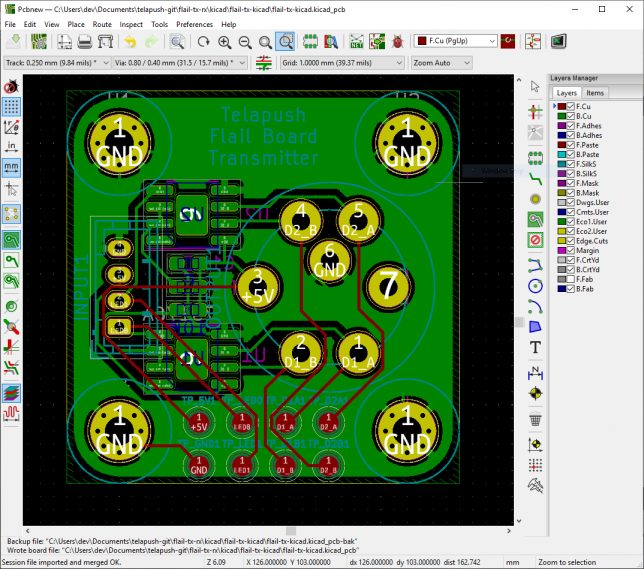Click the Load netlist icon
644x569 pixels.
click(x=356, y=41)
